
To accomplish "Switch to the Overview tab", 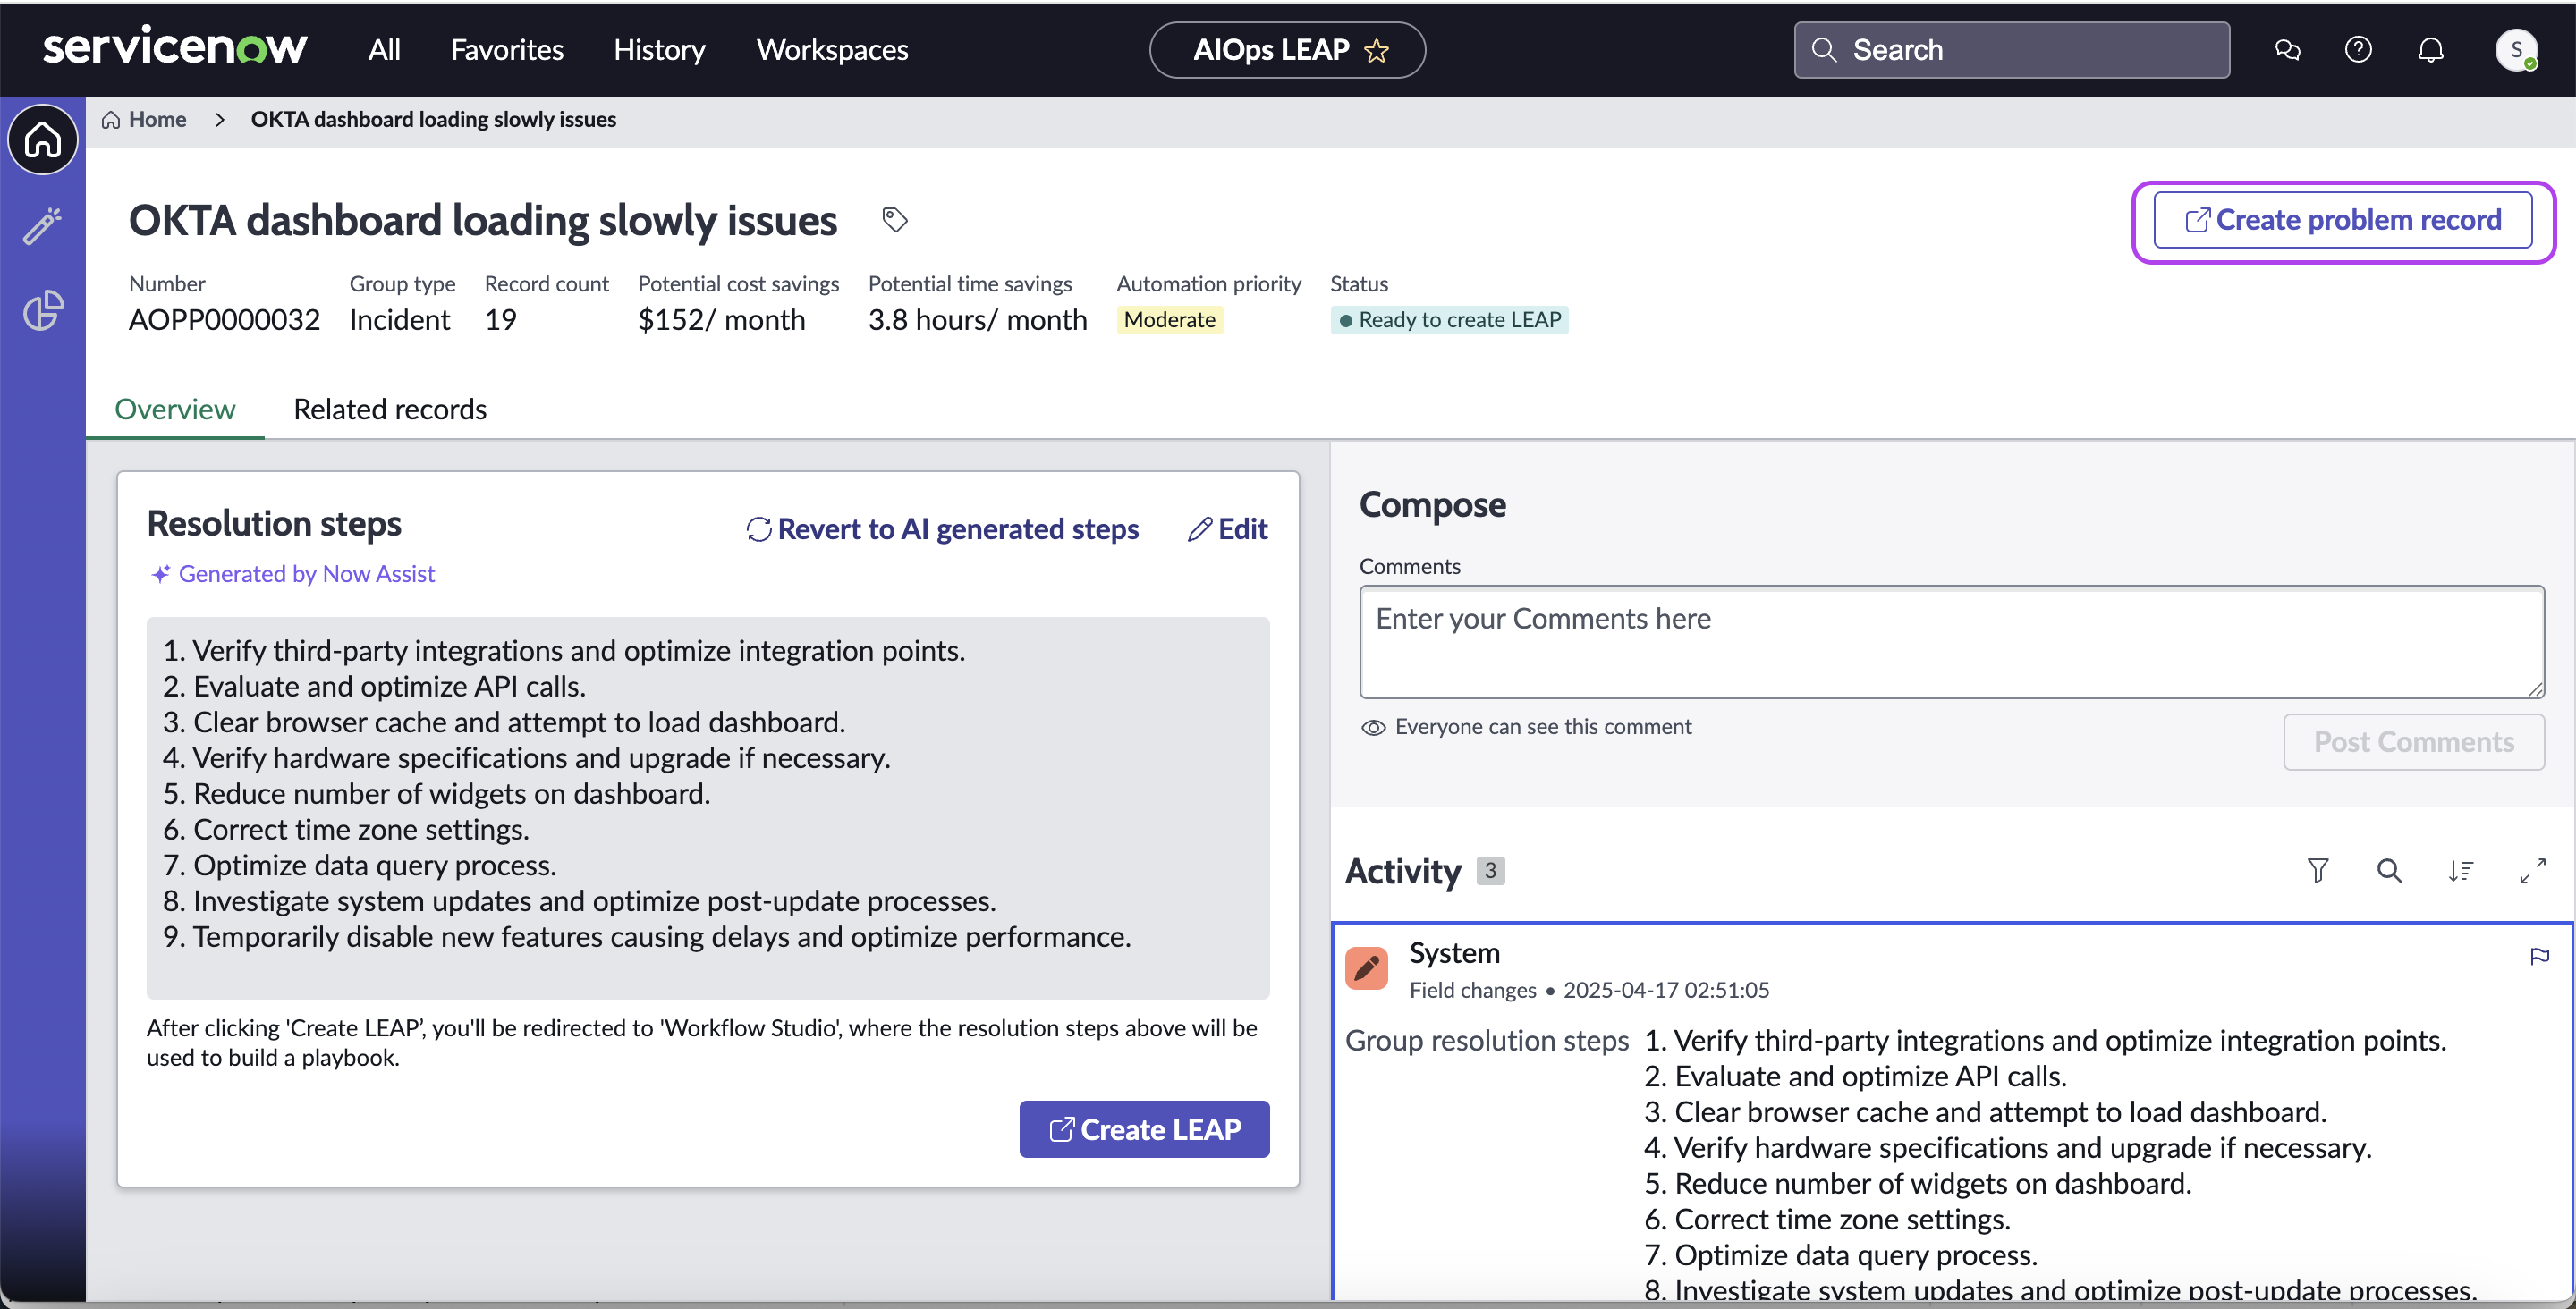I will 175,409.
